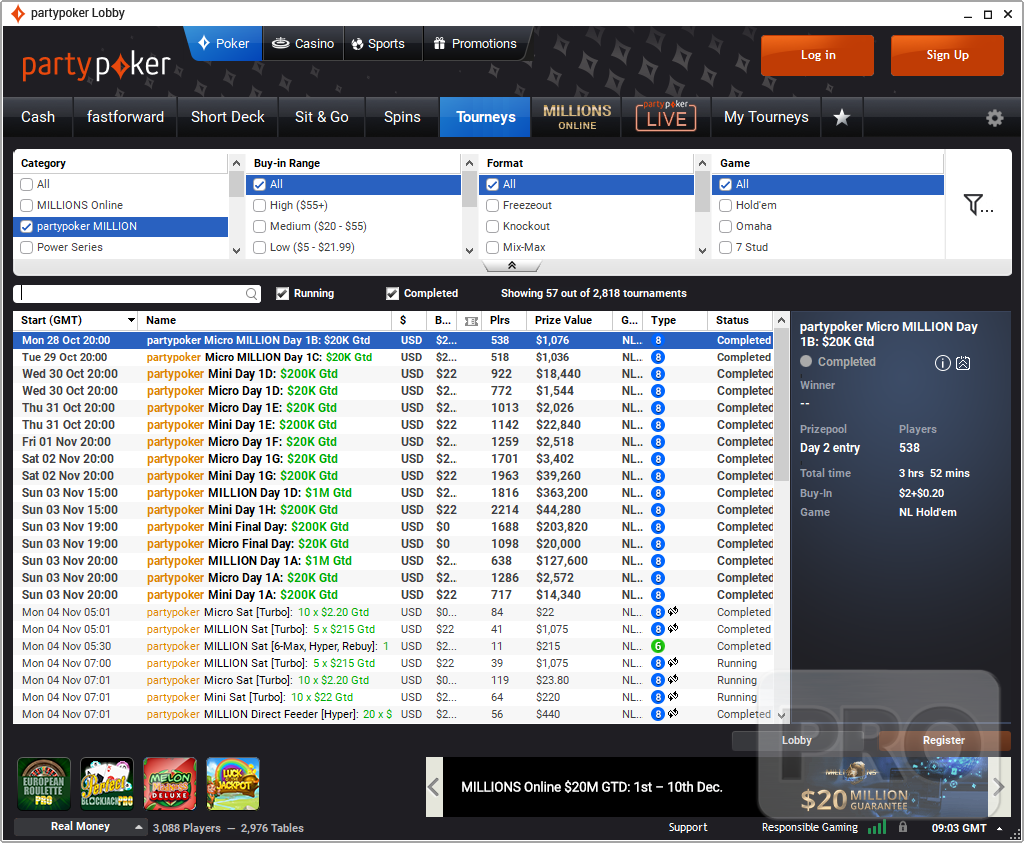Viewport: 1024px width, 843px height.
Task: Open Sit & Go tab
Action: pyautogui.click(x=321, y=117)
